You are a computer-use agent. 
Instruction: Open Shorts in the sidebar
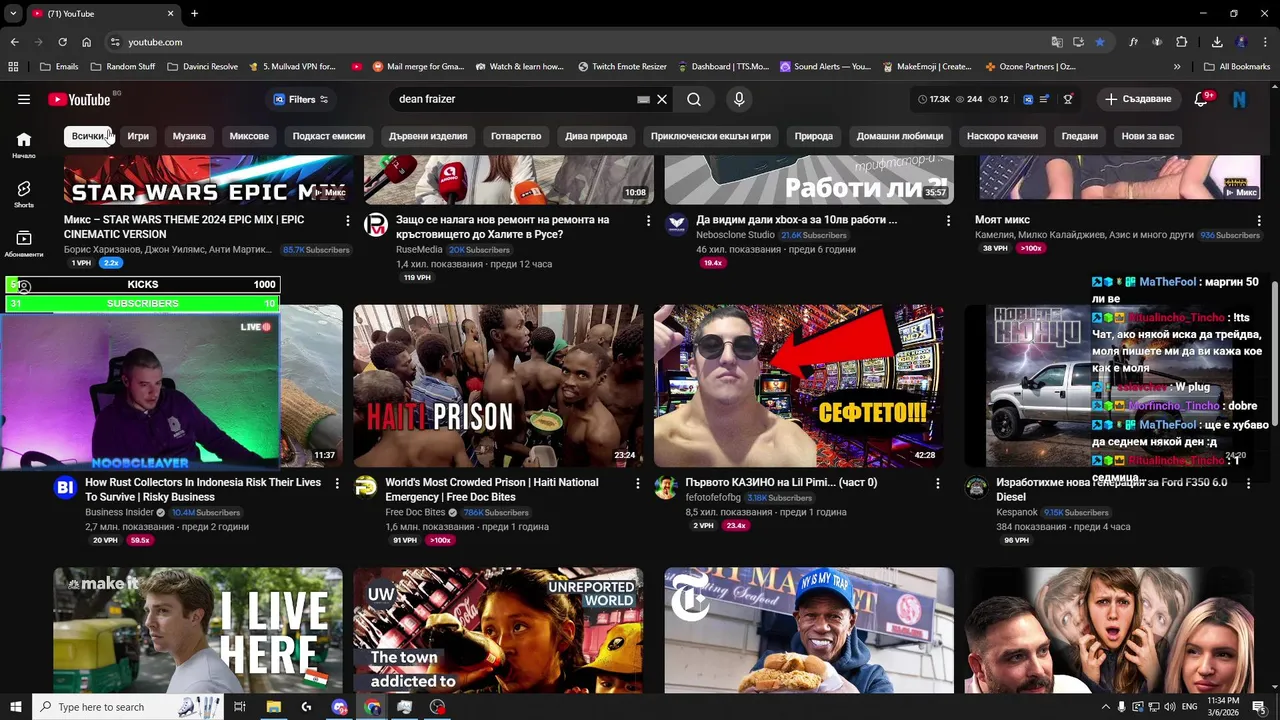[x=24, y=194]
